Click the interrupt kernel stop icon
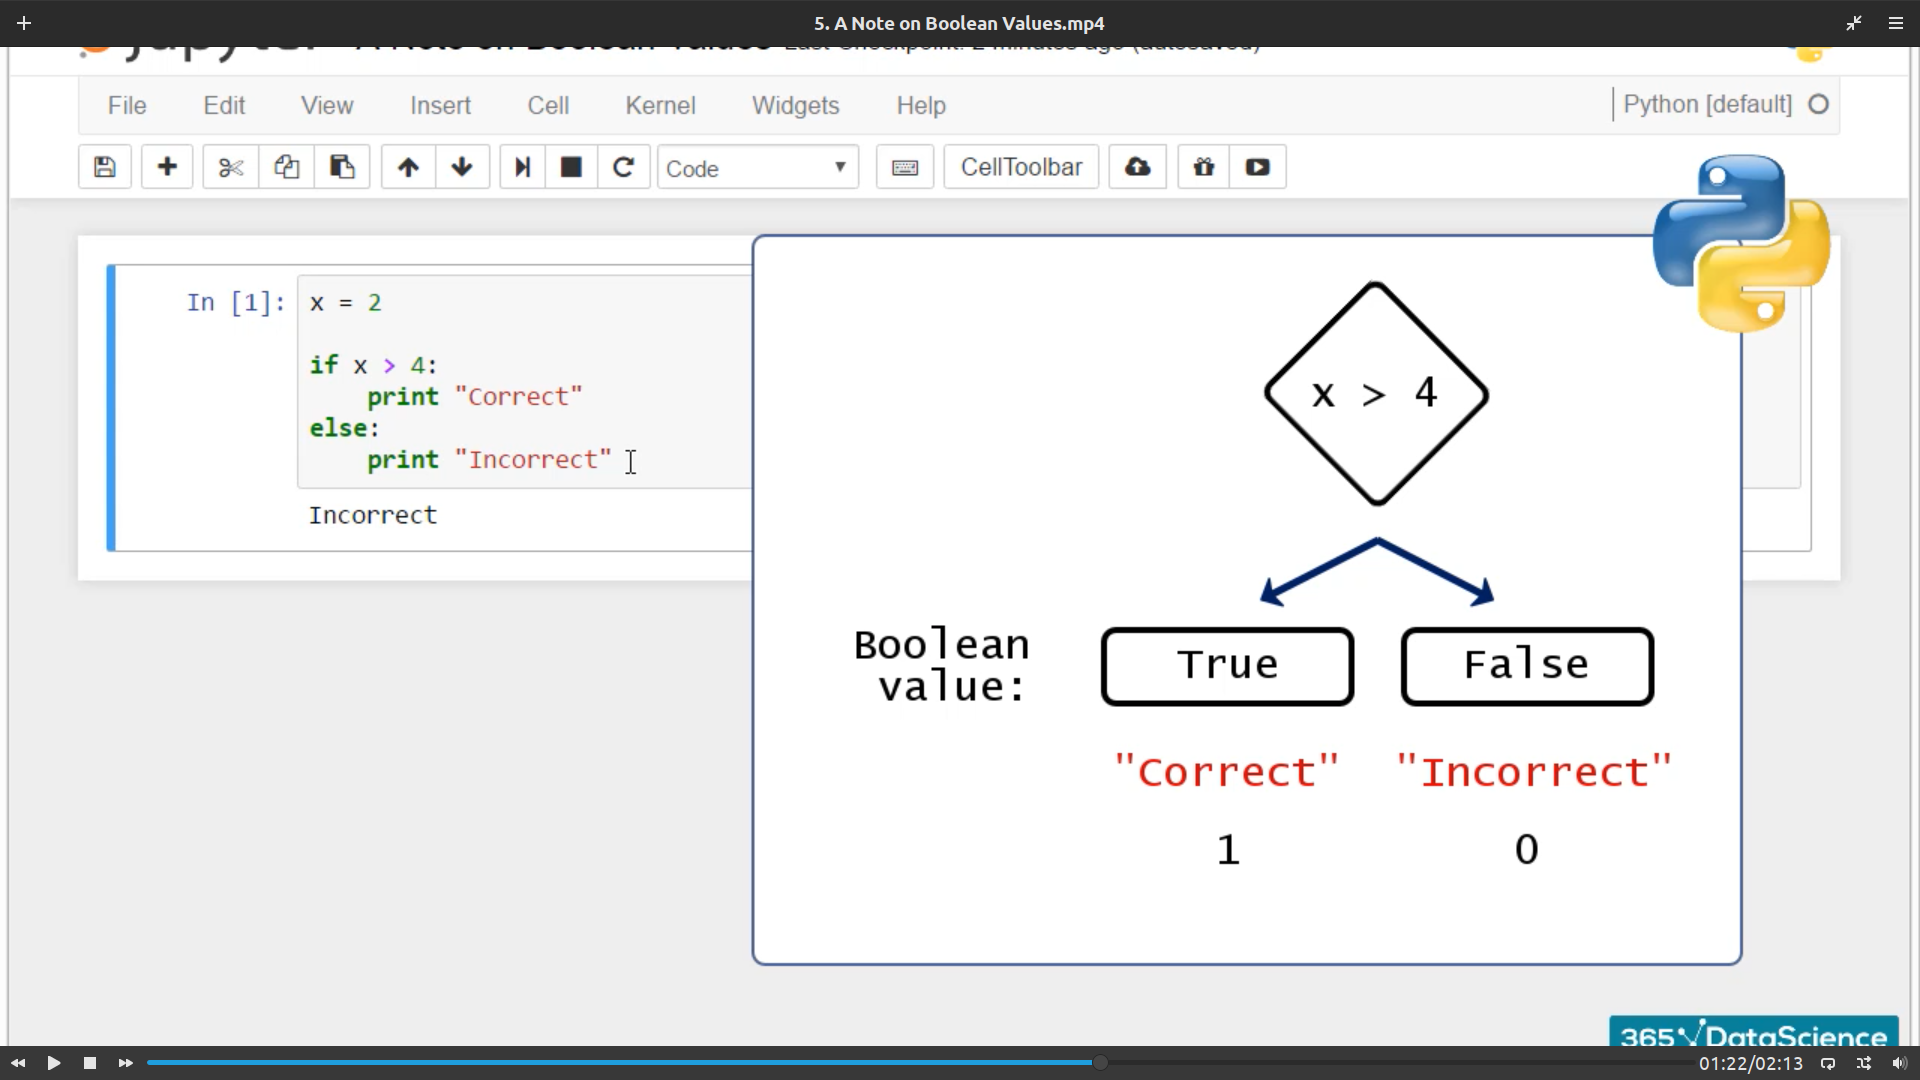This screenshot has width=1920, height=1080. (571, 167)
